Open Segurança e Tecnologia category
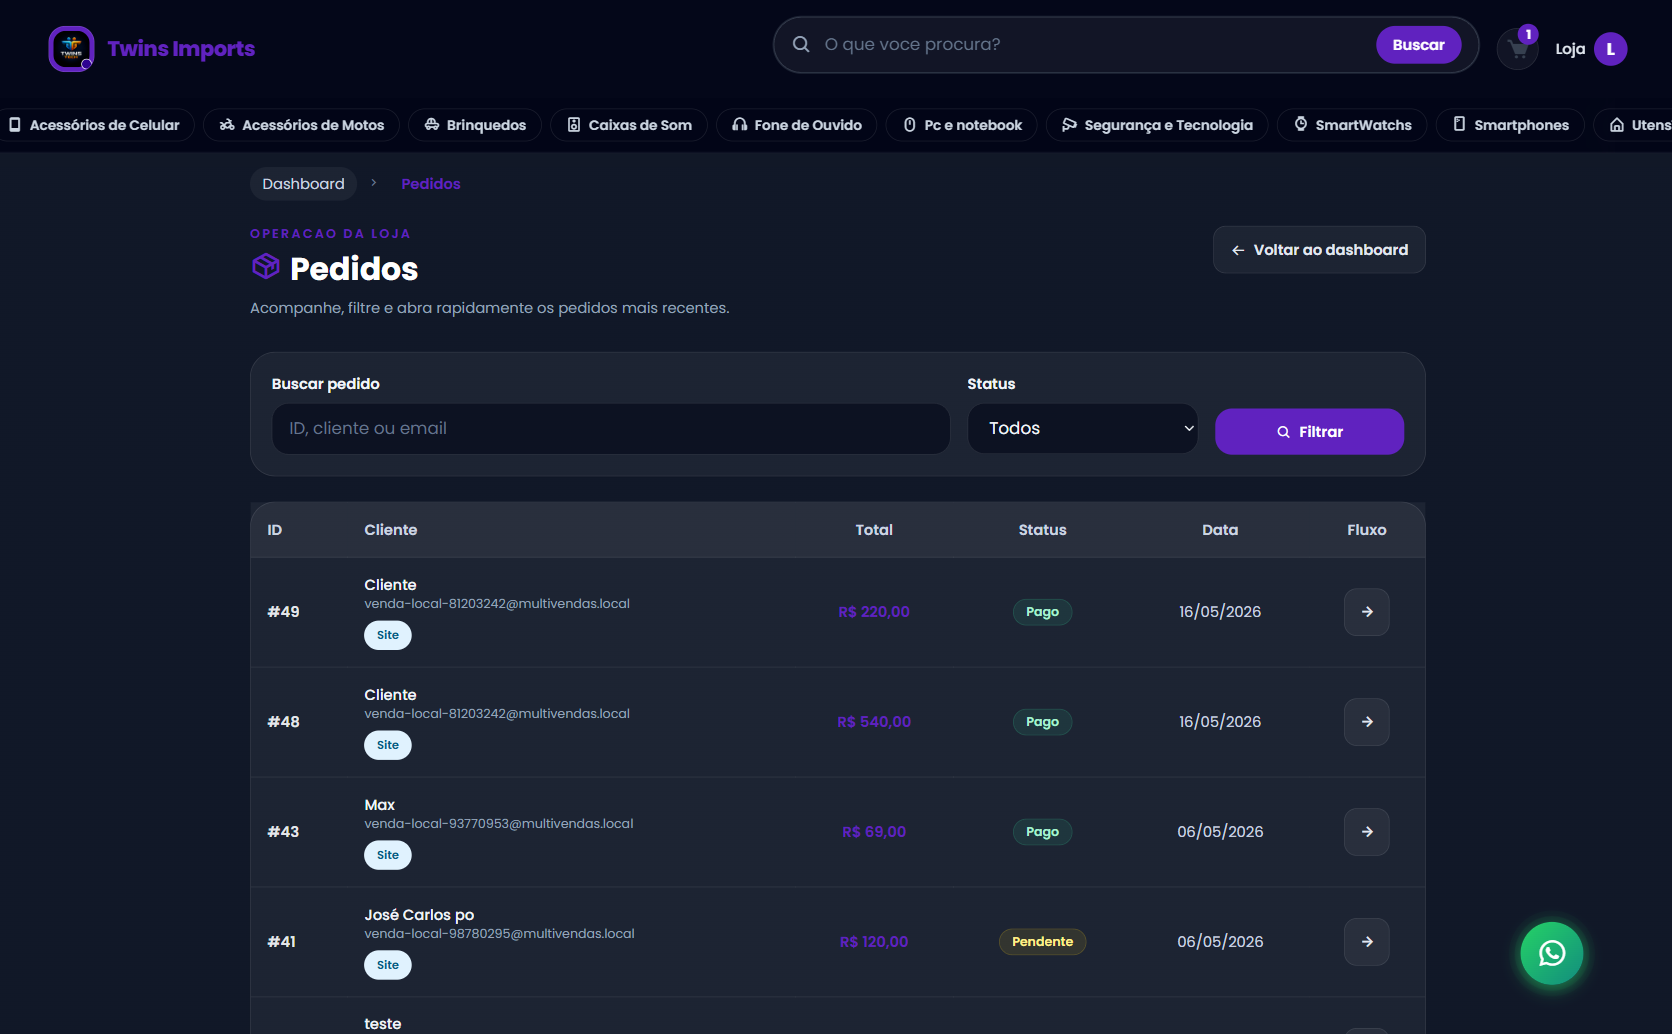The height and width of the screenshot is (1034, 1672). point(1157,125)
